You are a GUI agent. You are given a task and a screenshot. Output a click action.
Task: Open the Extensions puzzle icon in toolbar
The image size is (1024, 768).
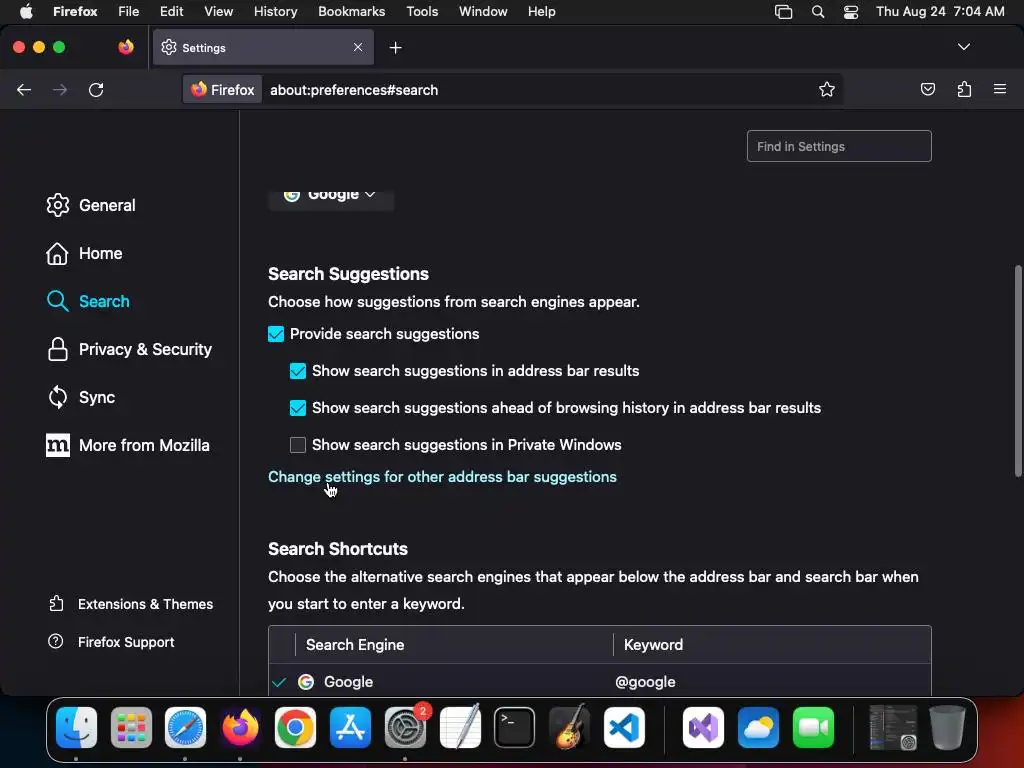964,89
